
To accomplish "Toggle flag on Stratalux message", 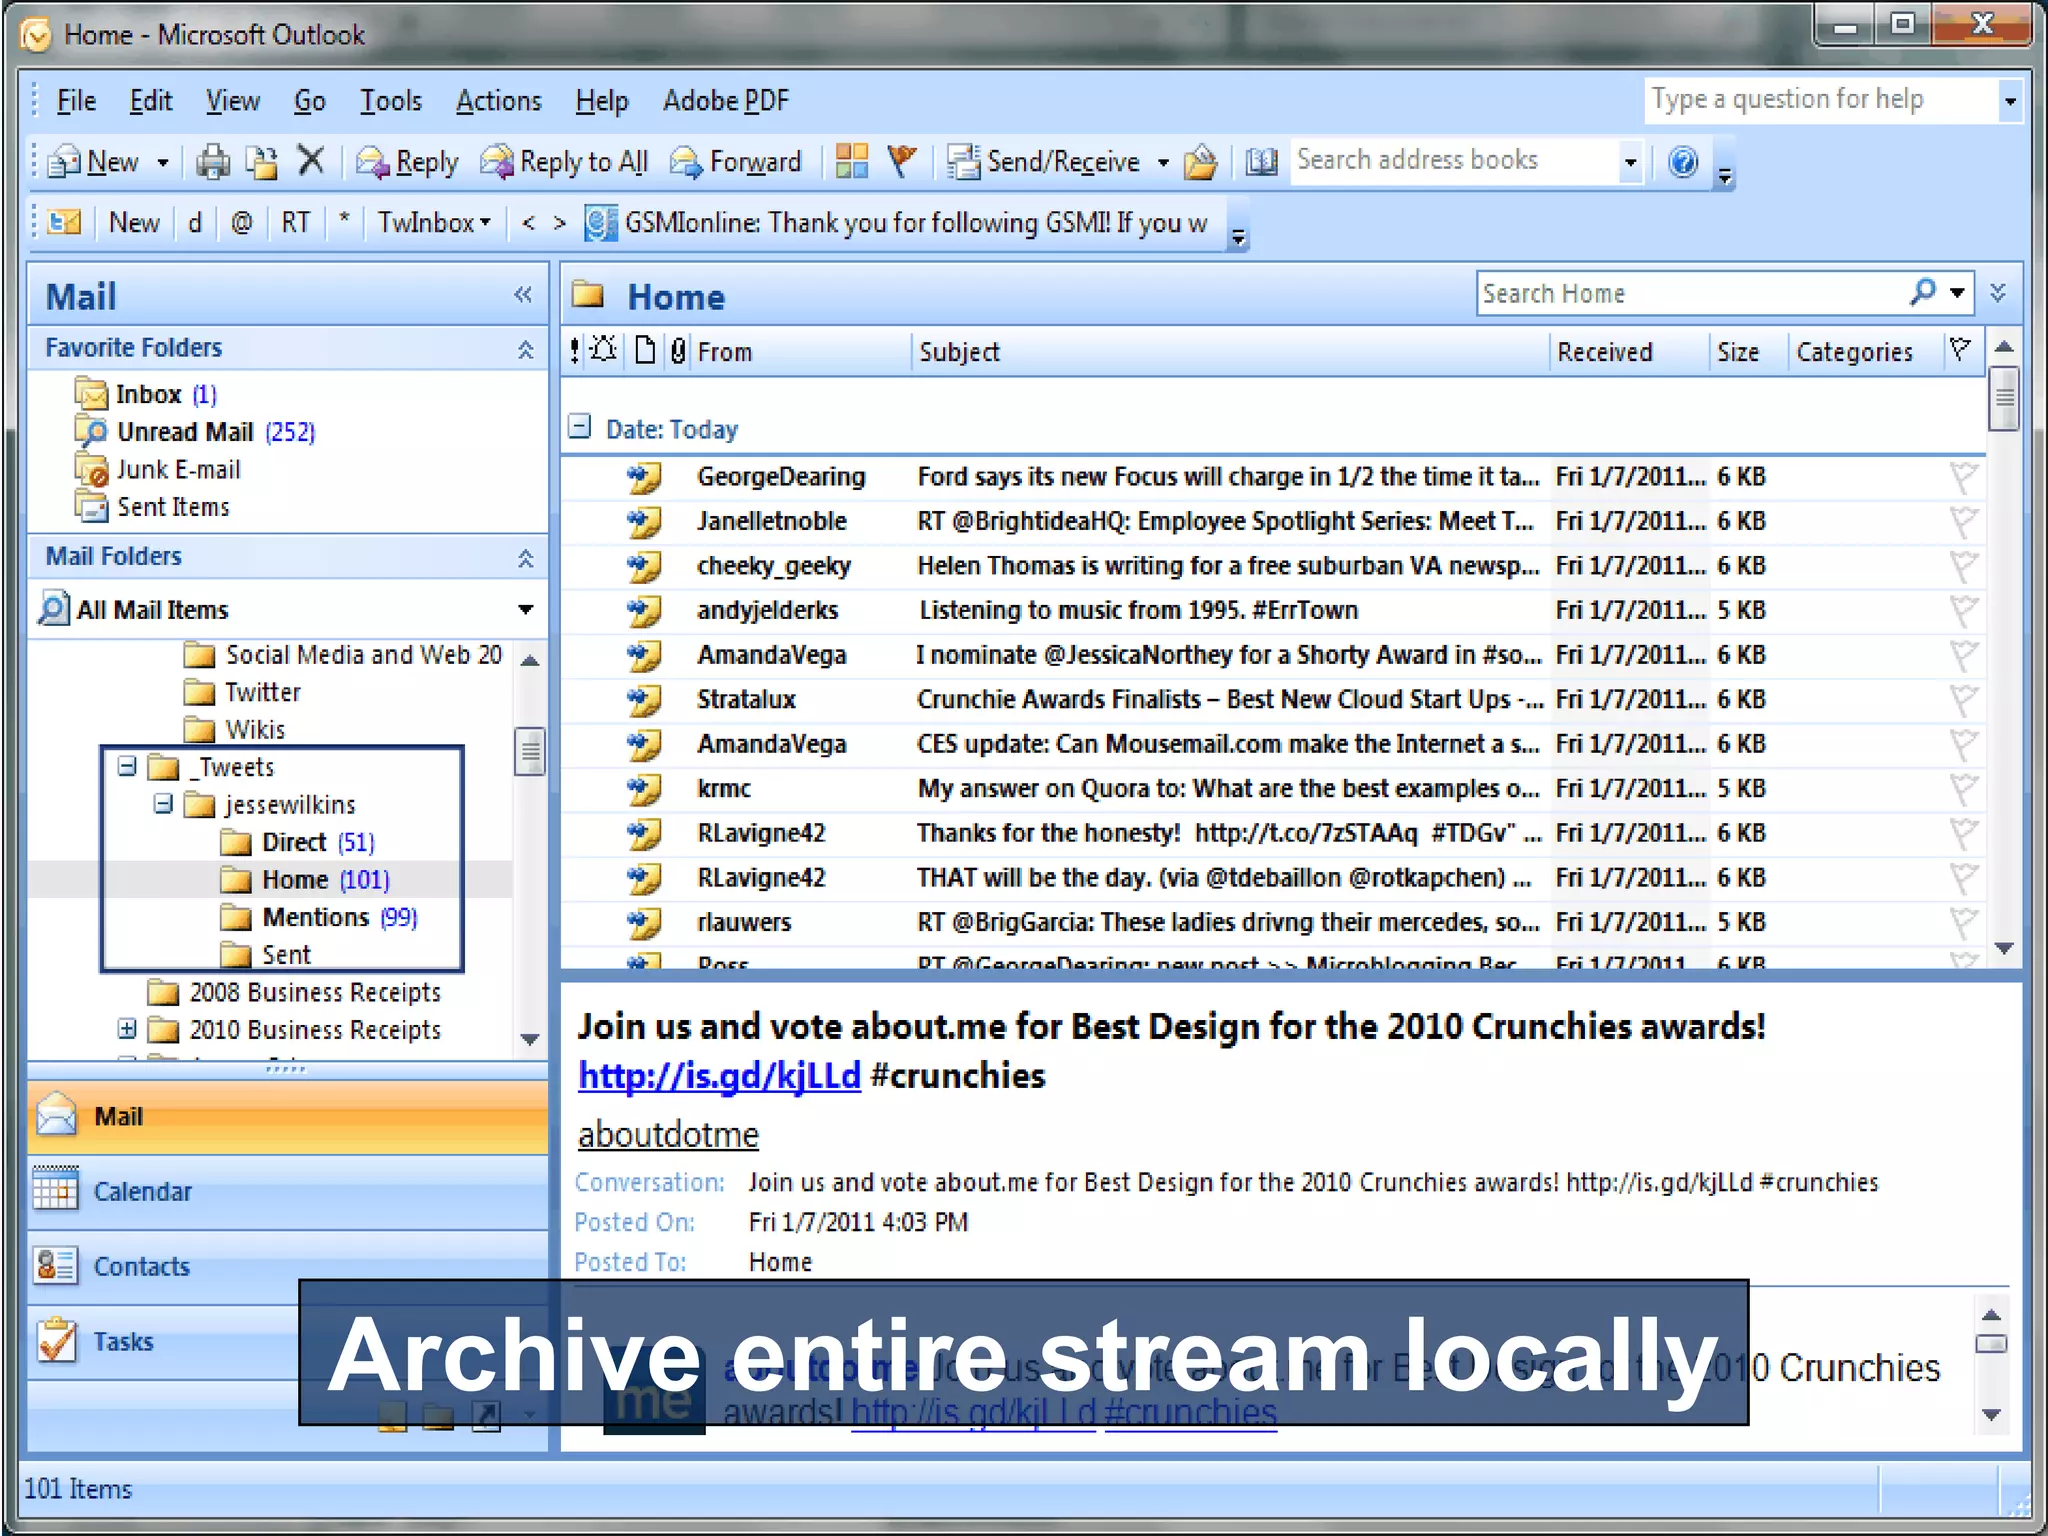I will coord(1963,699).
